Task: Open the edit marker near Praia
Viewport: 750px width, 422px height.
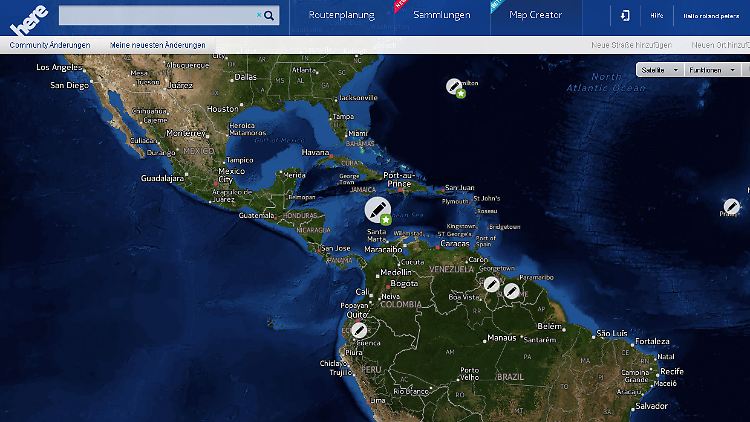Action: tap(732, 207)
